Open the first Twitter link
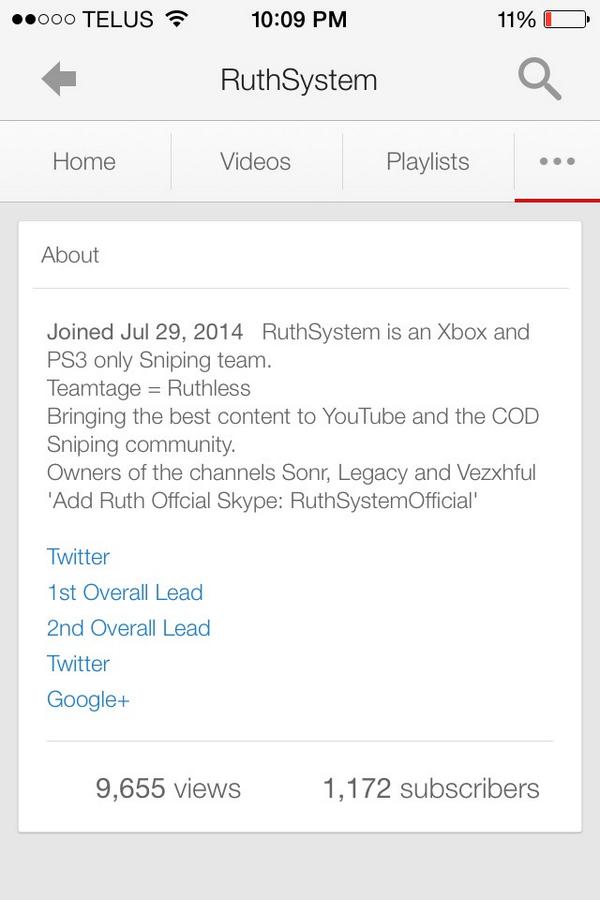 click(78, 557)
